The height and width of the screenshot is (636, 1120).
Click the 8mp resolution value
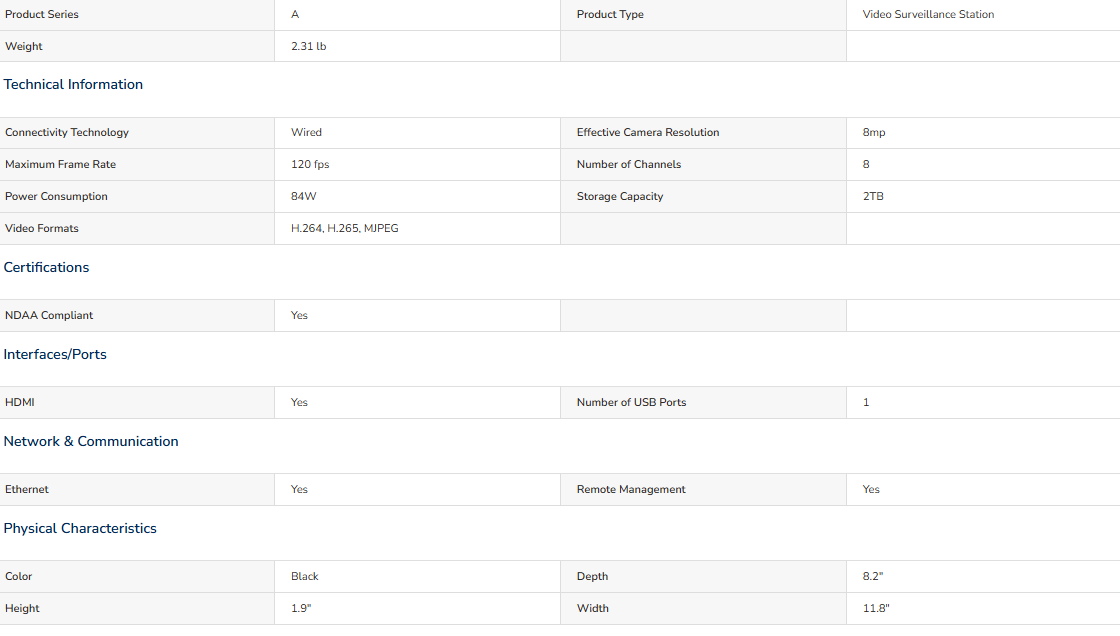tap(874, 133)
